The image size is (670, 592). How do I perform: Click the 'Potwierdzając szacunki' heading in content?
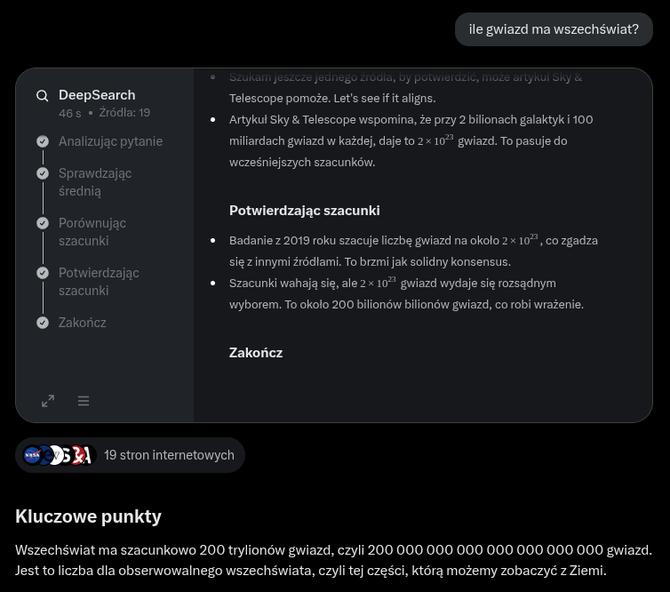[x=304, y=211]
